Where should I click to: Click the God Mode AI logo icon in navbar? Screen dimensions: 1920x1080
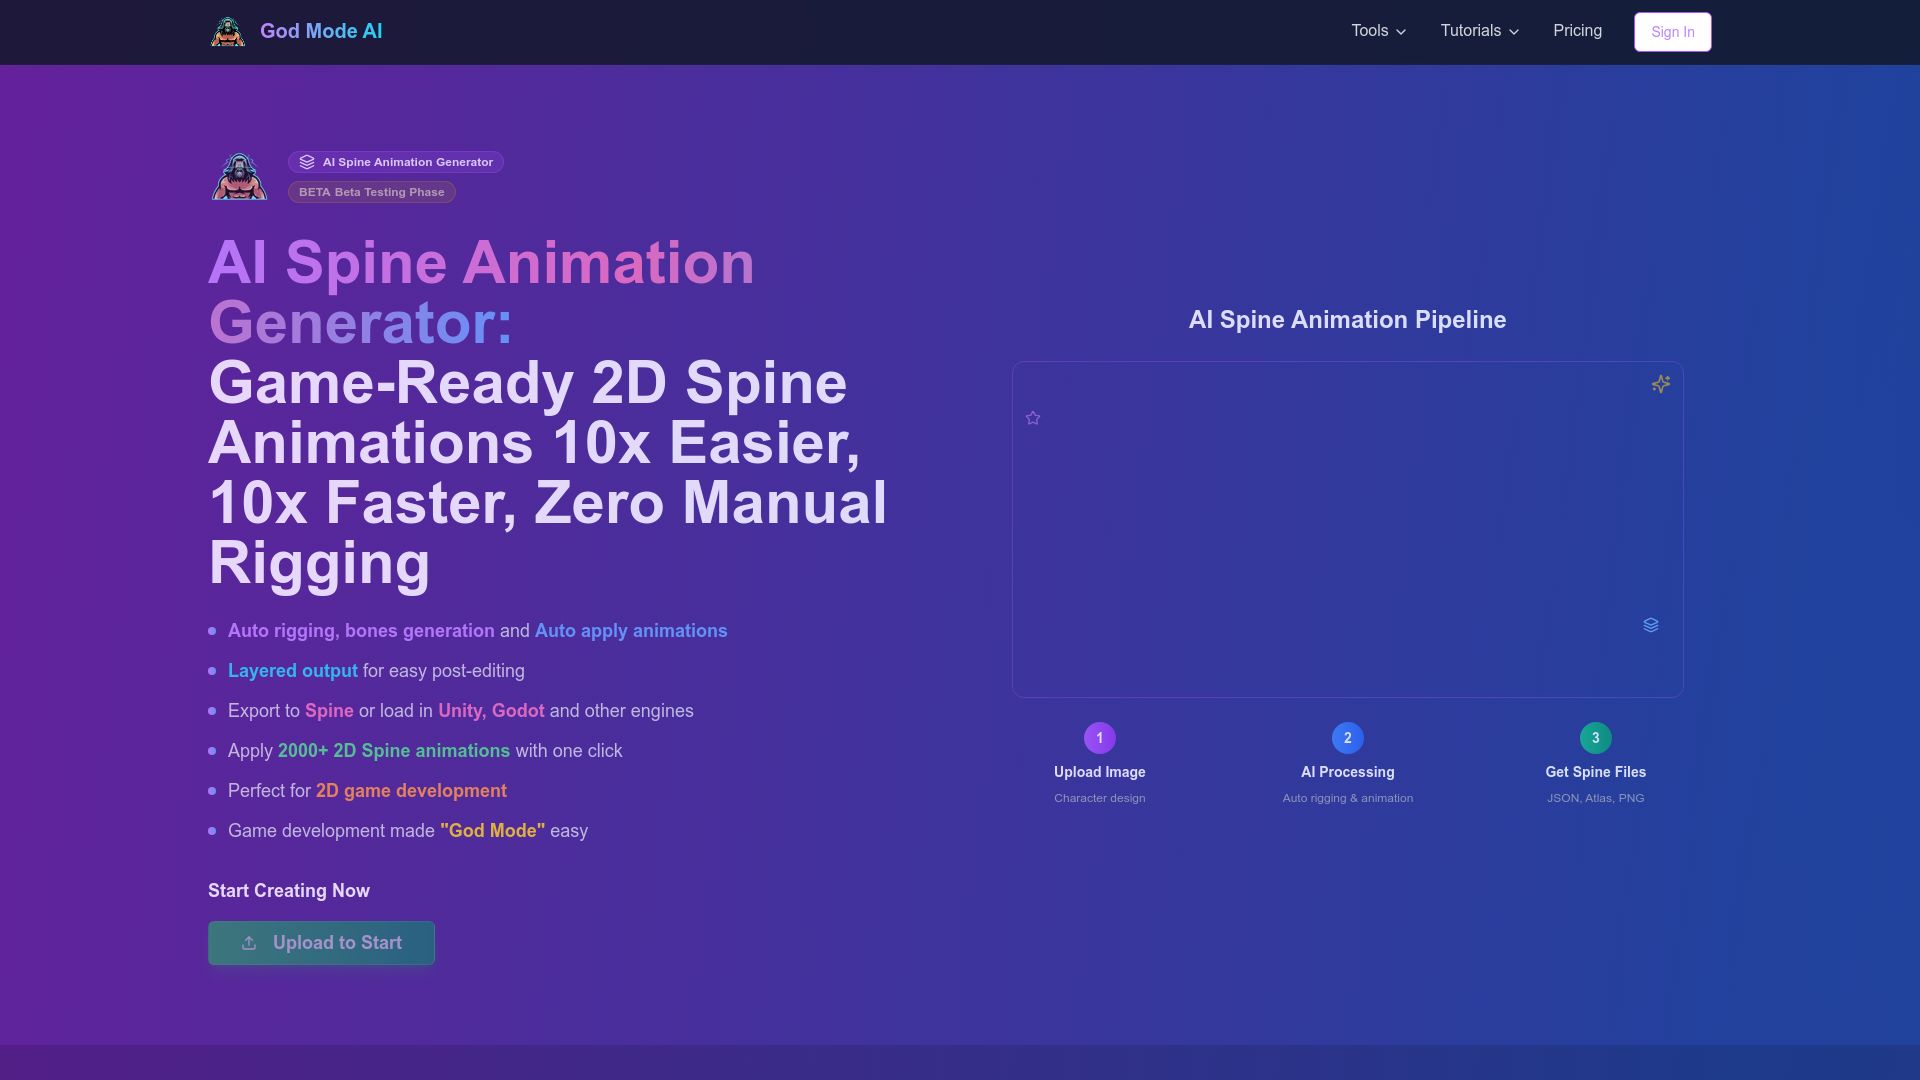pos(228,32)
